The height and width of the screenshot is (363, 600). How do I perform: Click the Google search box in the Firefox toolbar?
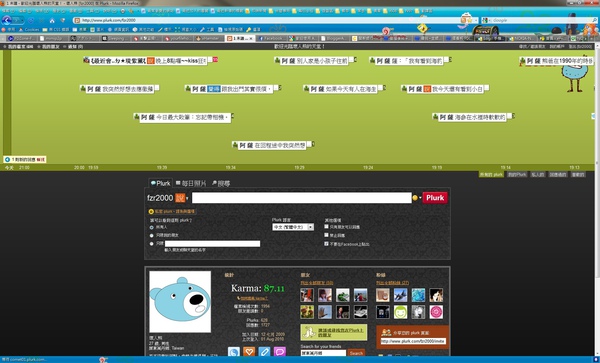point(541,20)
